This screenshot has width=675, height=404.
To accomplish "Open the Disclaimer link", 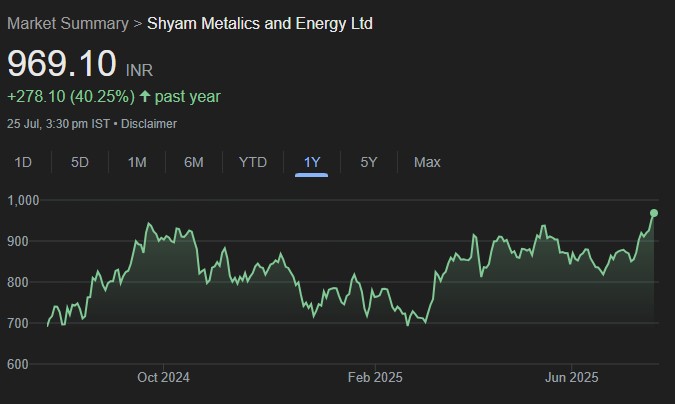I will coord(150,124).
